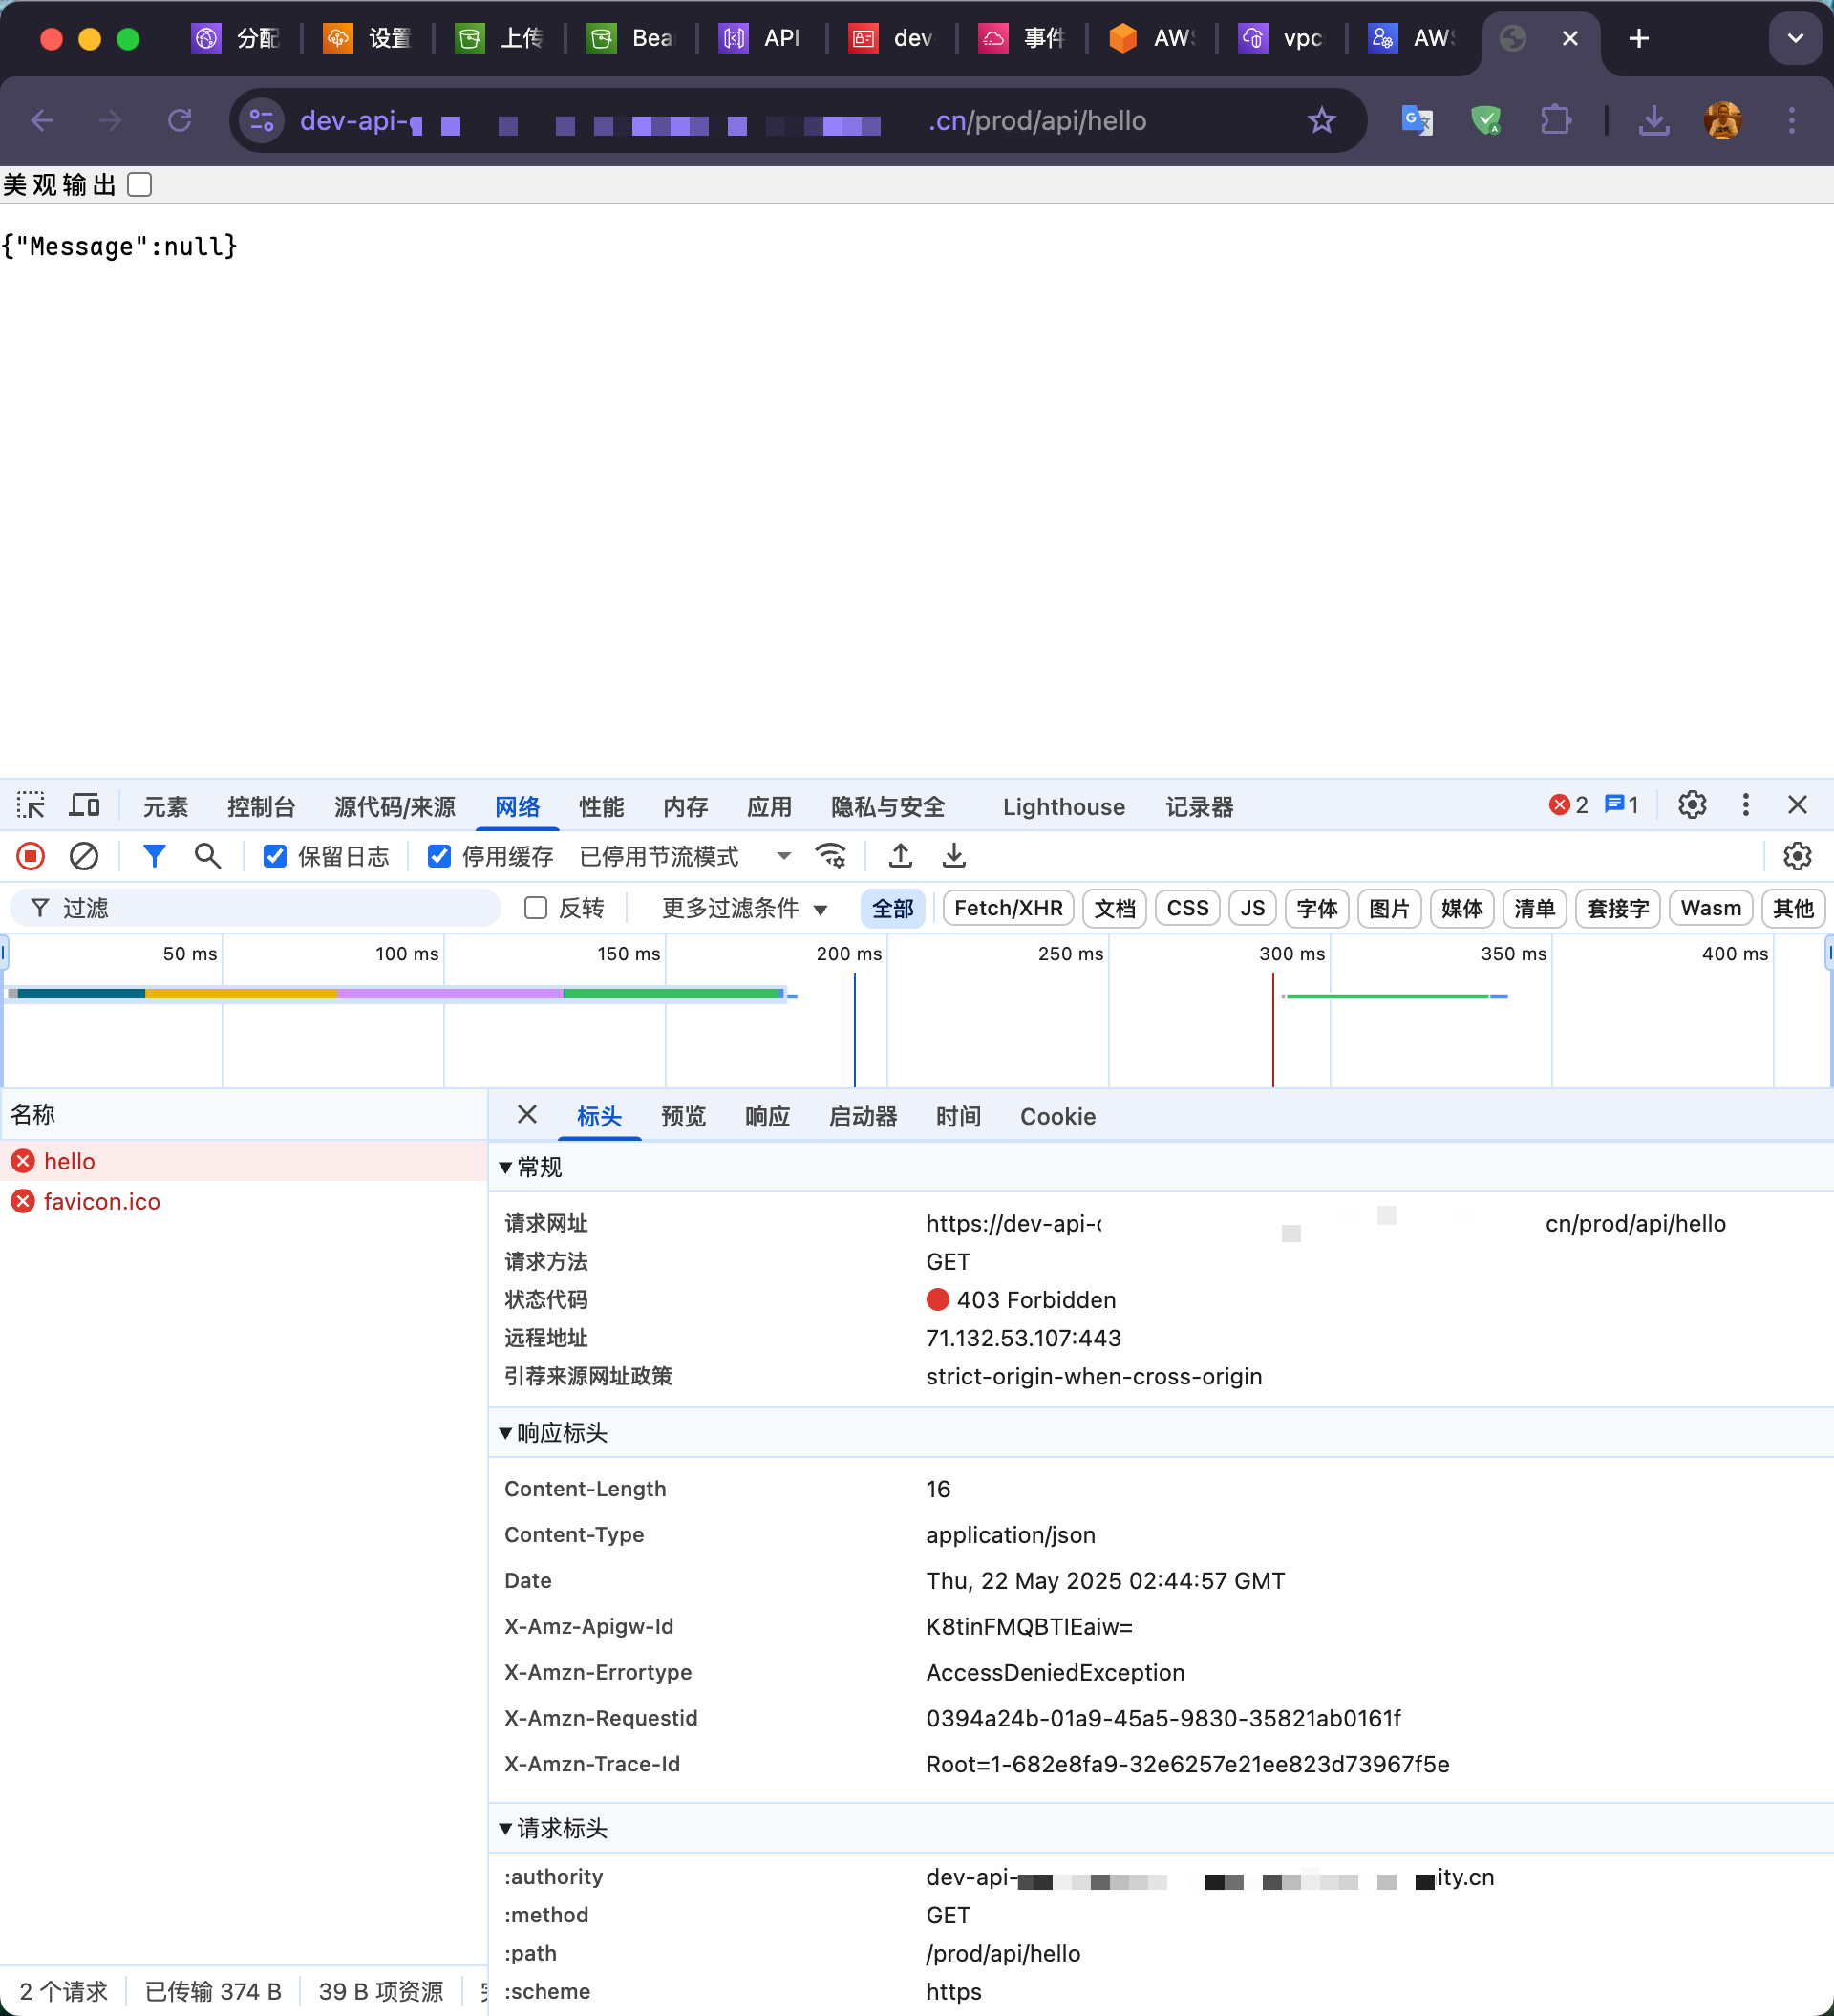Image resolution: width=1834 pixels, height=2016 pixels.
Task: Toggle the network filter funnel icon
Action: click(x=154, y=856)
